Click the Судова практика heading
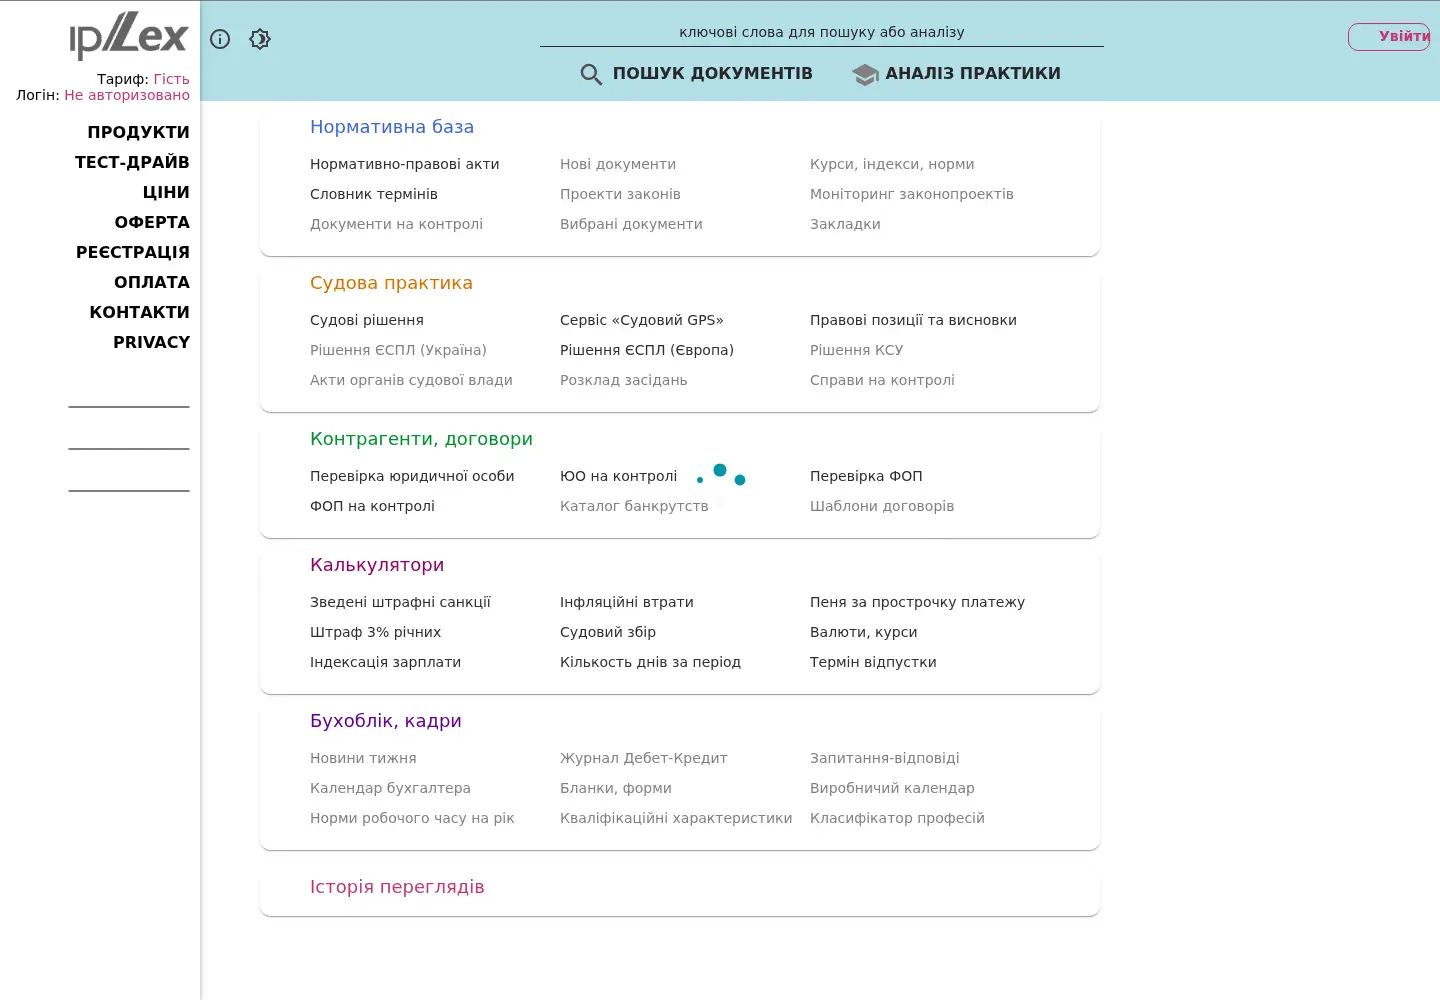The height and width of the screenshot is (1000, 1440). (x=391, y=283)
